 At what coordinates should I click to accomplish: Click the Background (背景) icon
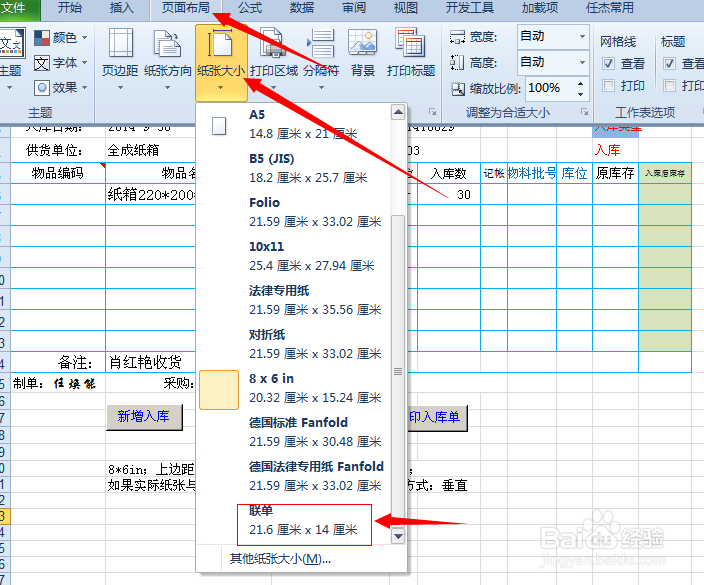coord(362,42)
